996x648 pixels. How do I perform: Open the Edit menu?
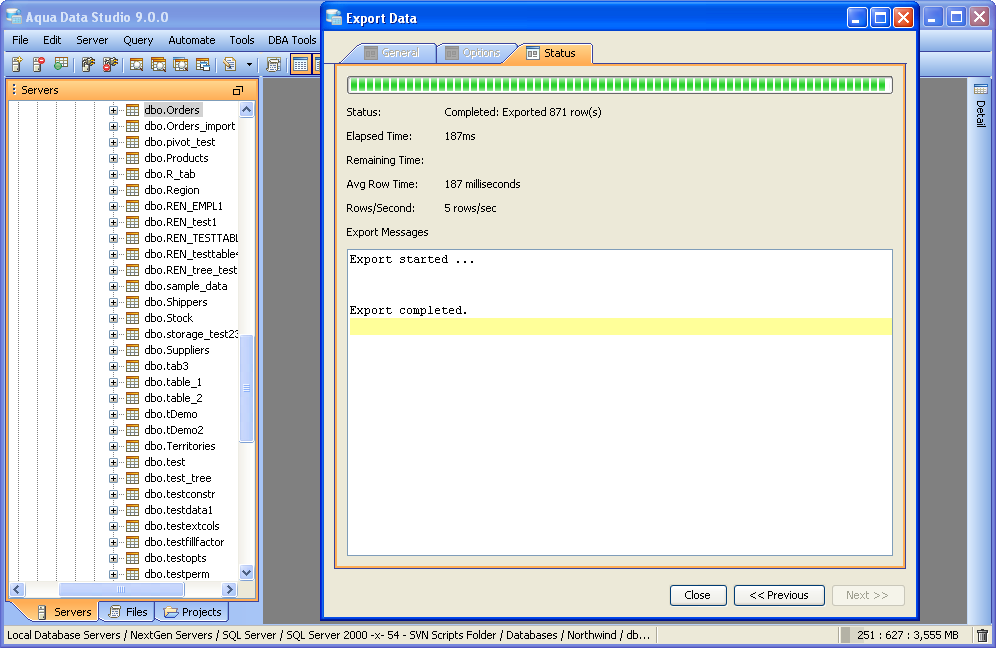pos(52,40)
